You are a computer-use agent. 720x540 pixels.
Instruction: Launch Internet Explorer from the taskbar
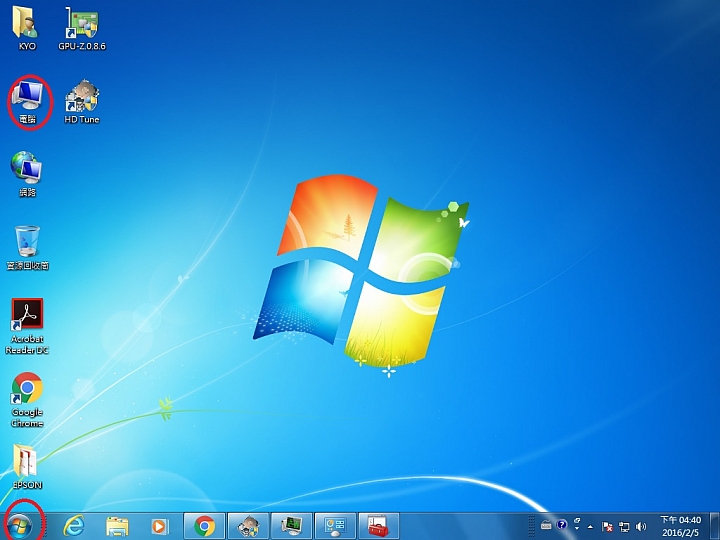click(74, 526)
